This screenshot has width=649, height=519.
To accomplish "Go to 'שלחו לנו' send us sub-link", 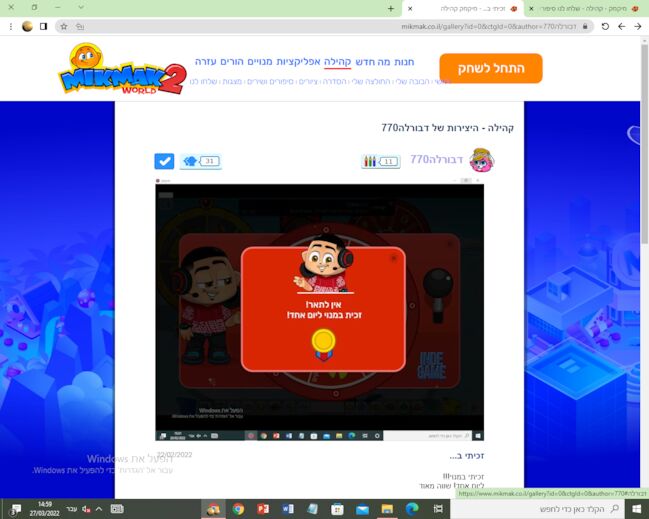I will (x=203, y=82).
